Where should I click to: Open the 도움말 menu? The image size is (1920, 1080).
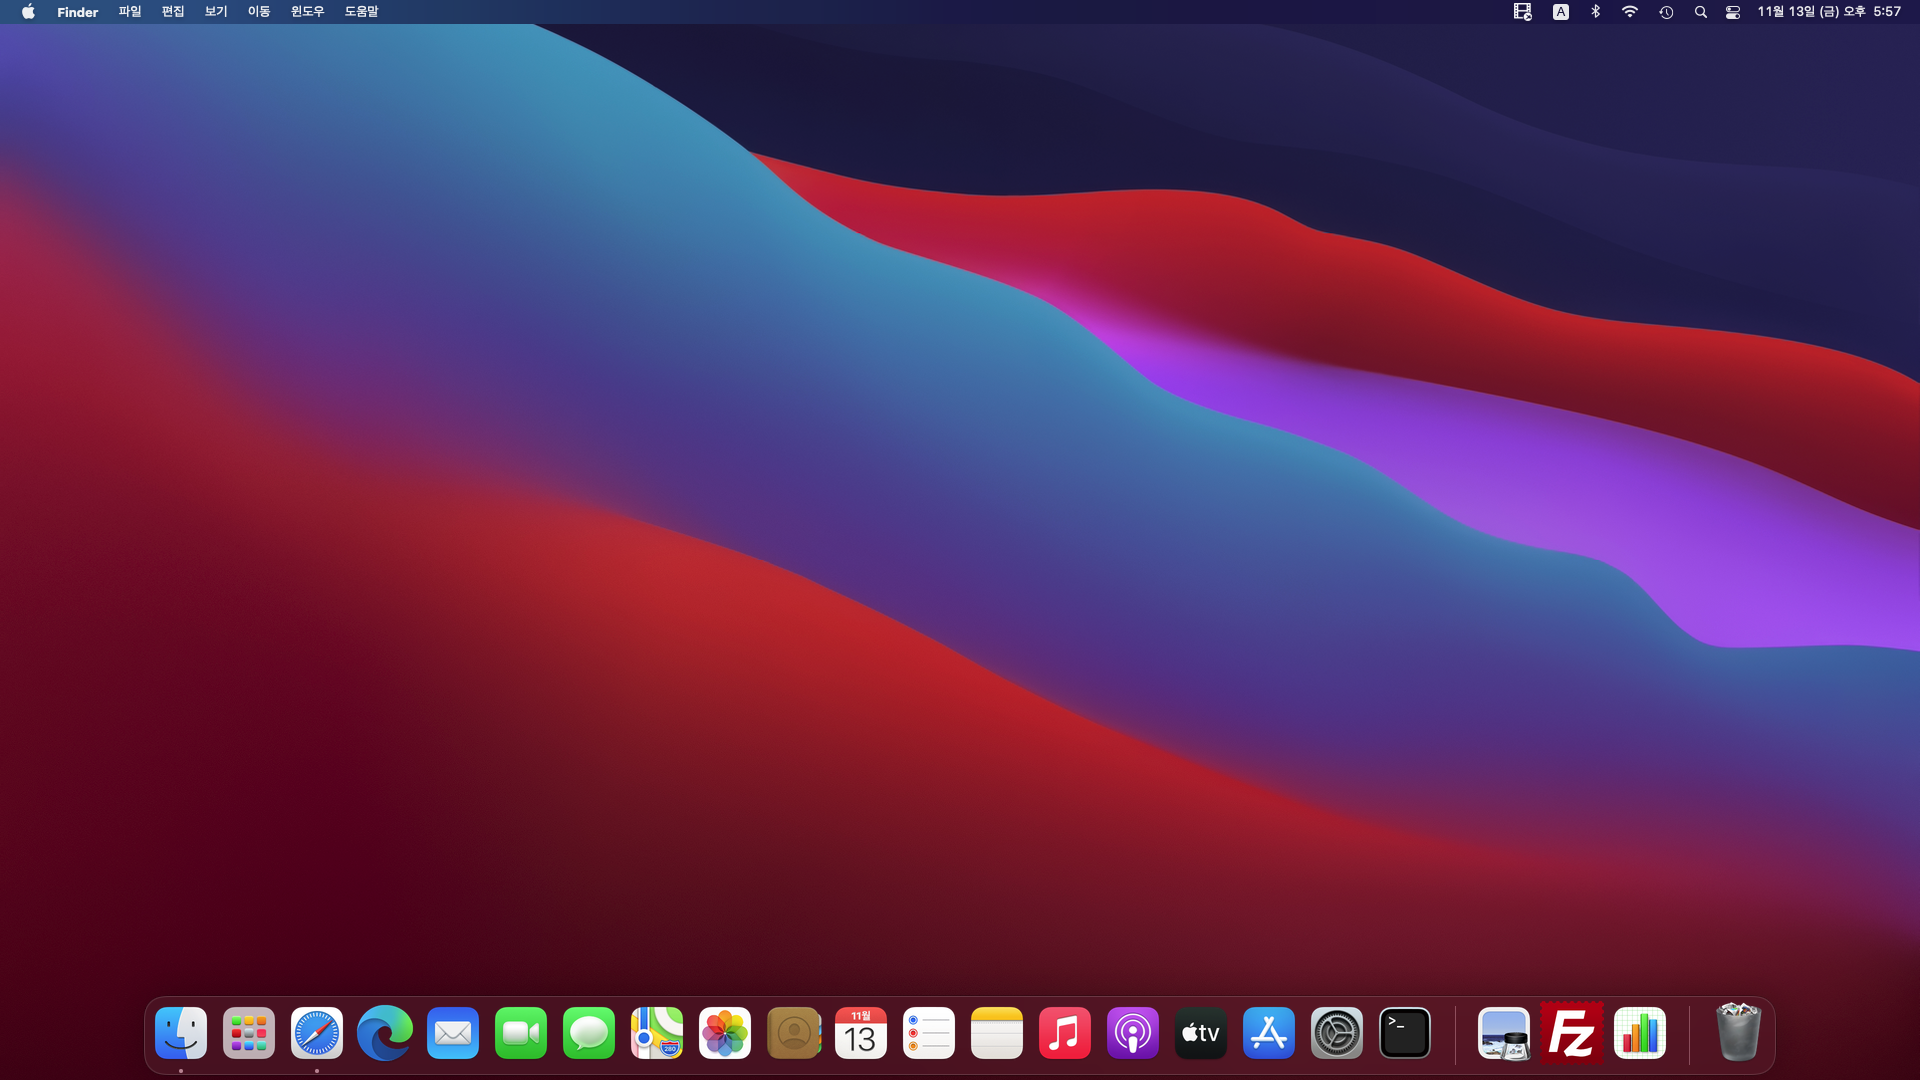pos(361,12)
